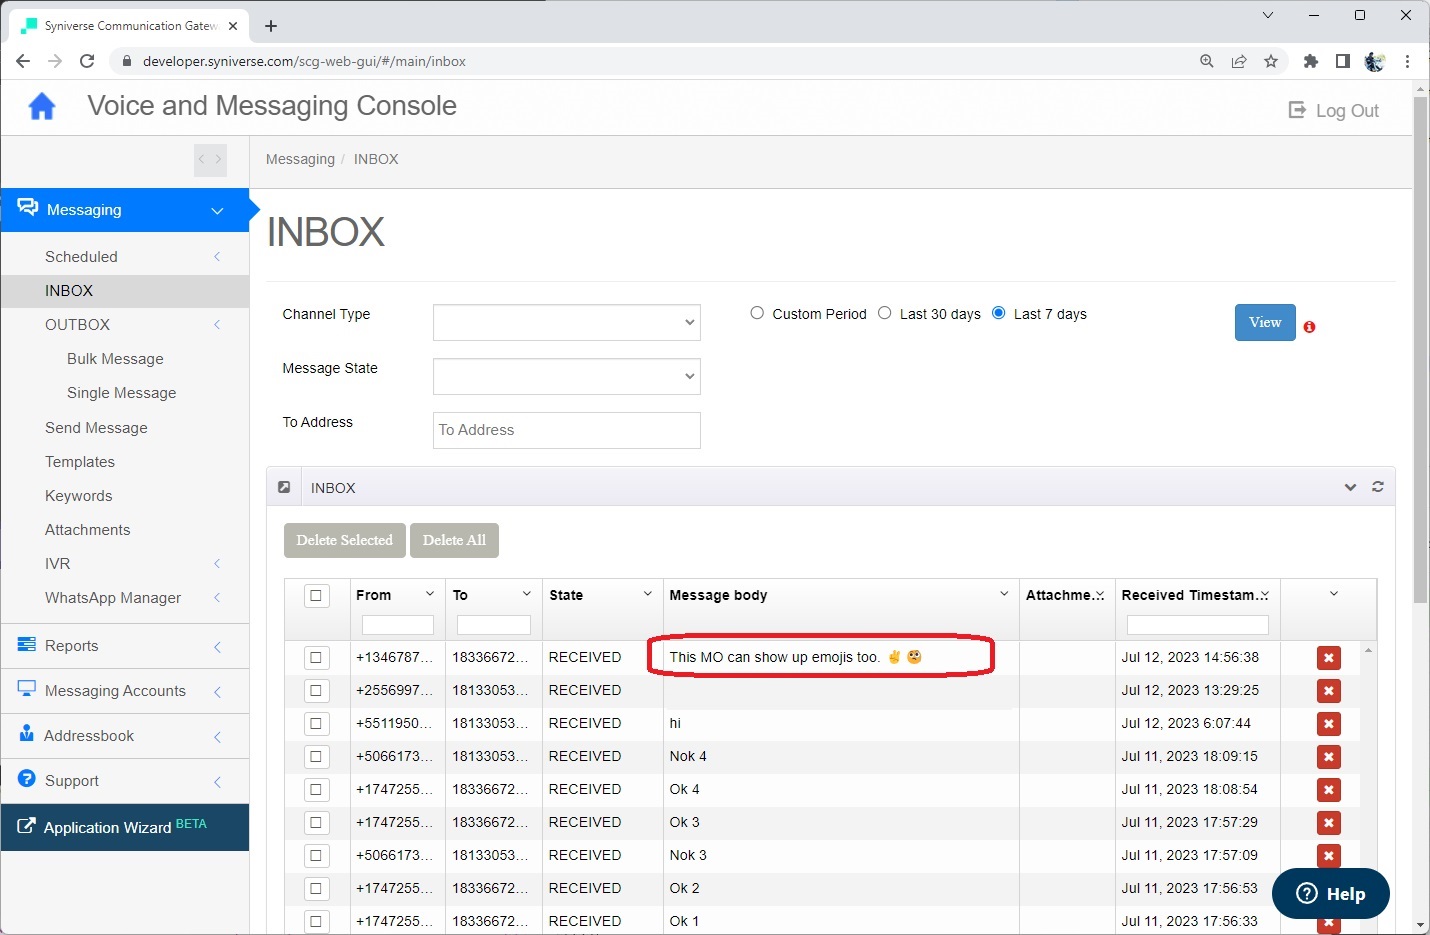Viewport: 1430px width, 935px height.
Task: Delete the 'Ok 4' message row
Action: point(1328,790)
